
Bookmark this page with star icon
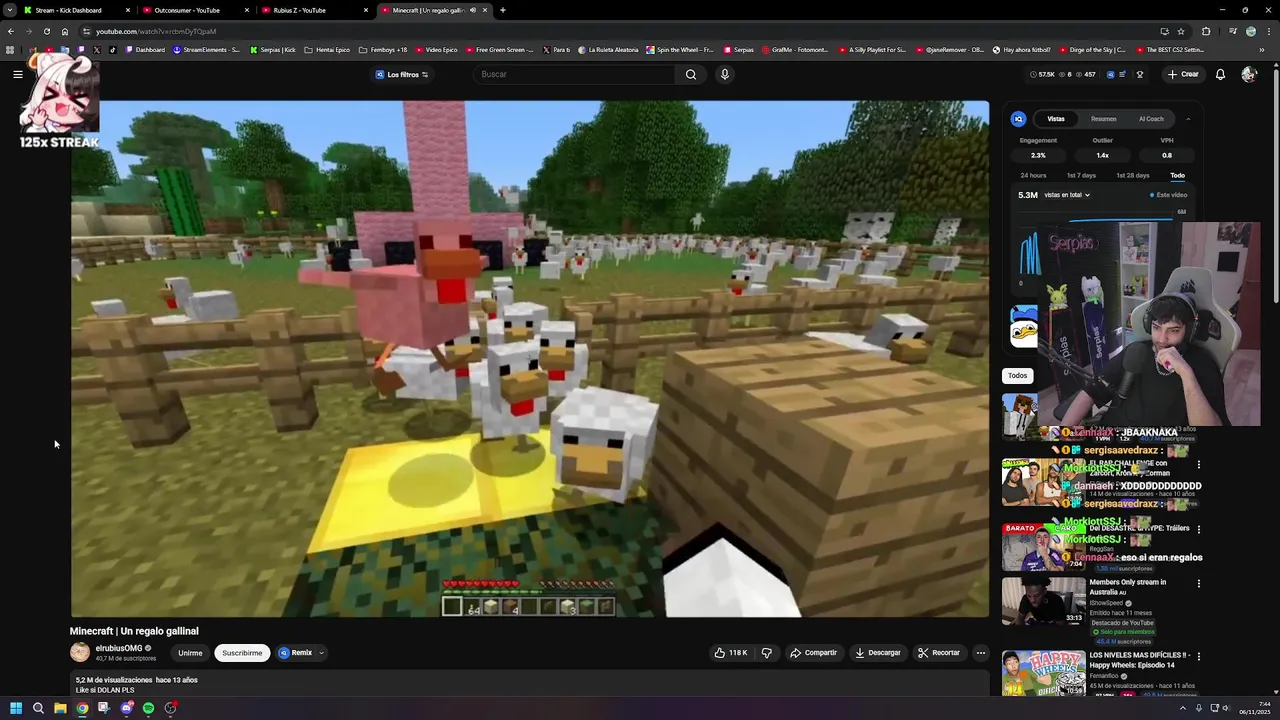(x=1181, y=31)
